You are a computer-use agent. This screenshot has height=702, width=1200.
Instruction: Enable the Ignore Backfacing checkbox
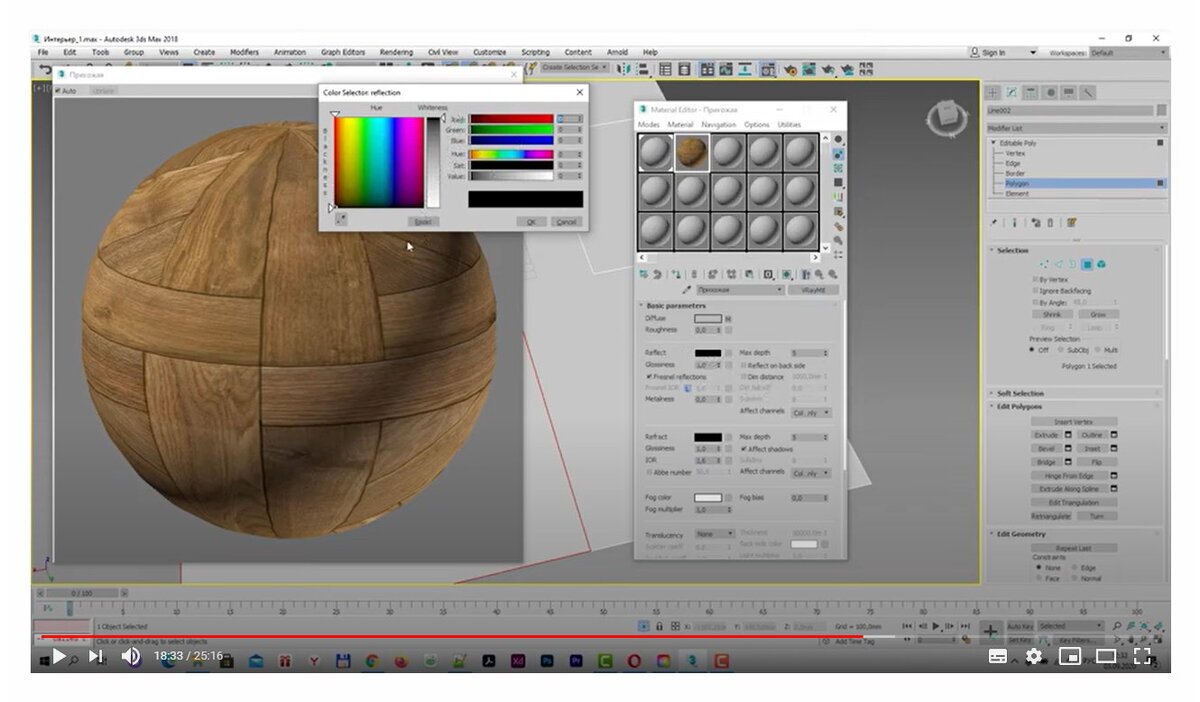tap(1035, 291)
